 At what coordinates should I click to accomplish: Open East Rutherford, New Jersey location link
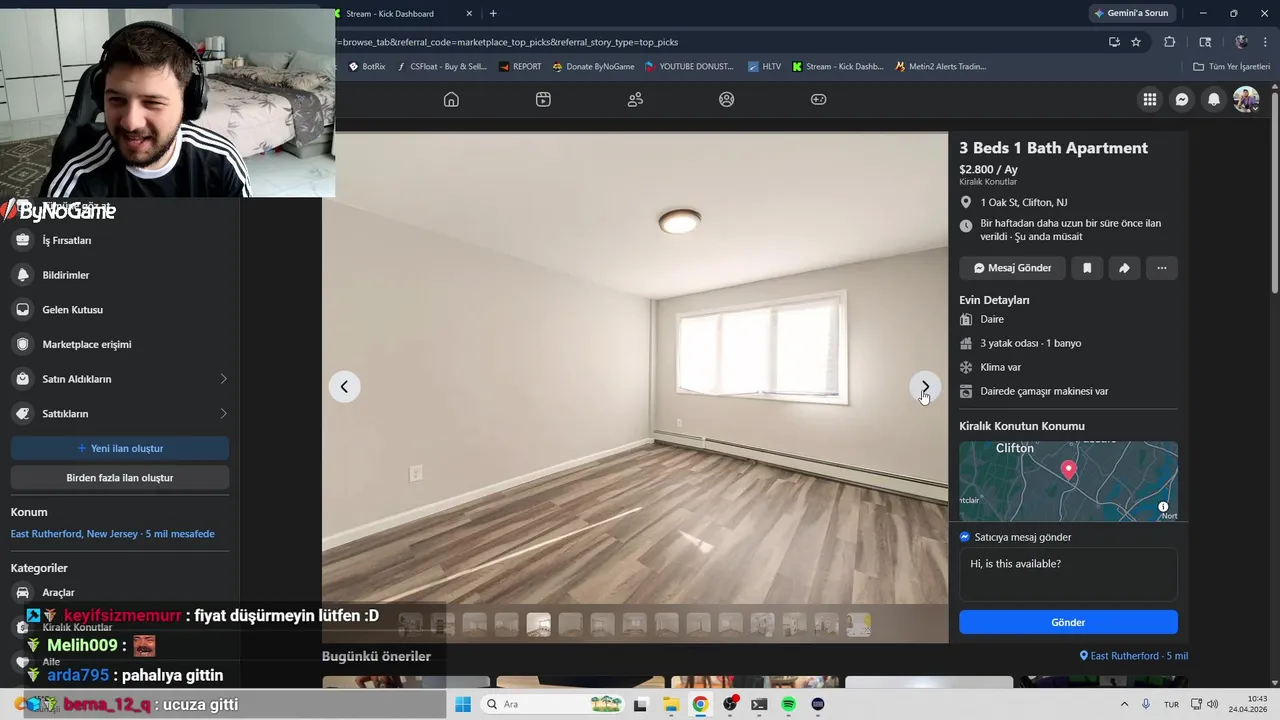(113, 534)
